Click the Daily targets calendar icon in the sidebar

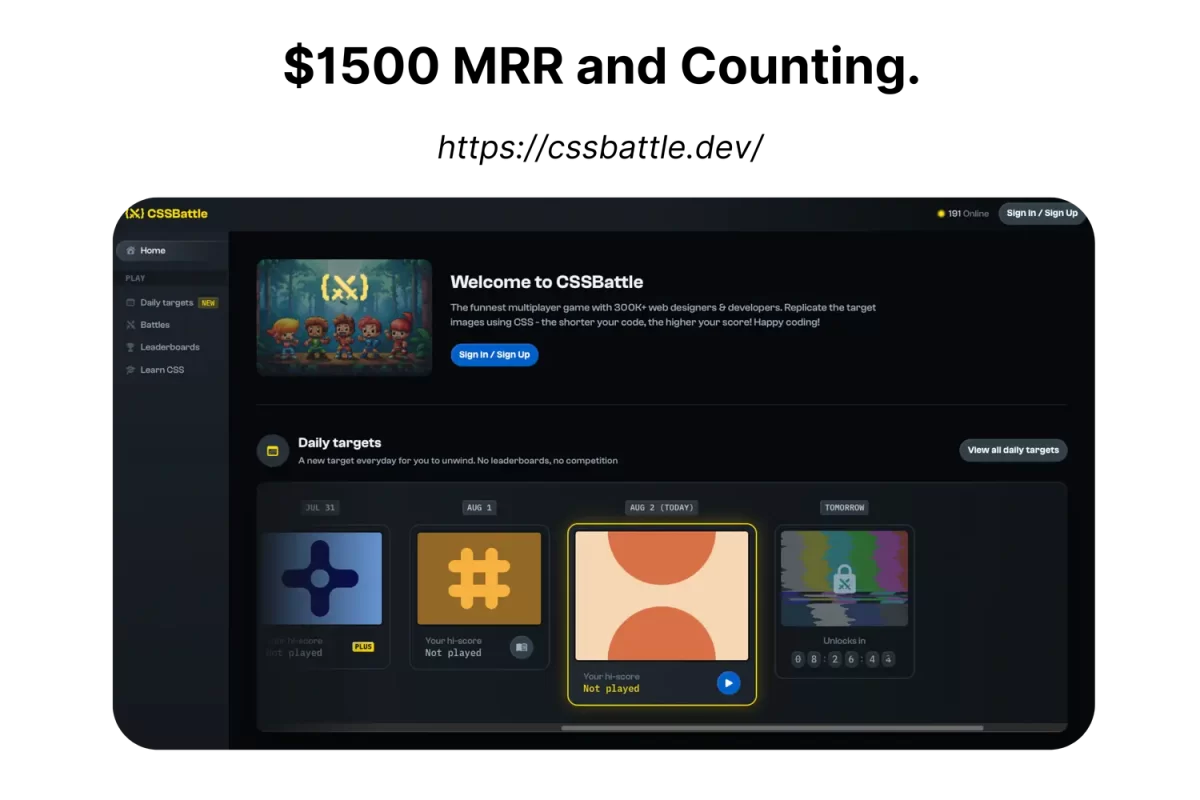pos(130,303)
